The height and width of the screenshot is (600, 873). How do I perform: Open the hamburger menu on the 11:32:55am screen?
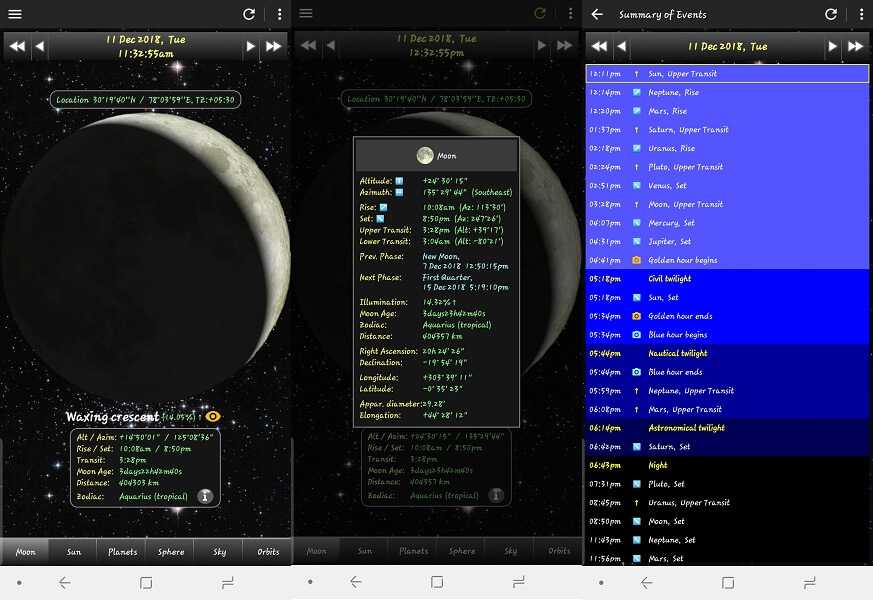click(x=15, y=14)
